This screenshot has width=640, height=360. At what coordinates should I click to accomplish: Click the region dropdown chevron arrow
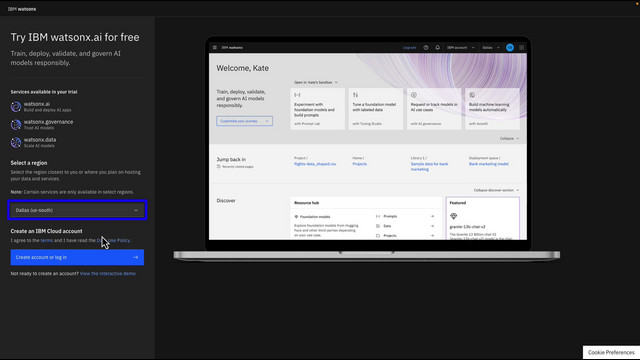(x=136, y=210)
